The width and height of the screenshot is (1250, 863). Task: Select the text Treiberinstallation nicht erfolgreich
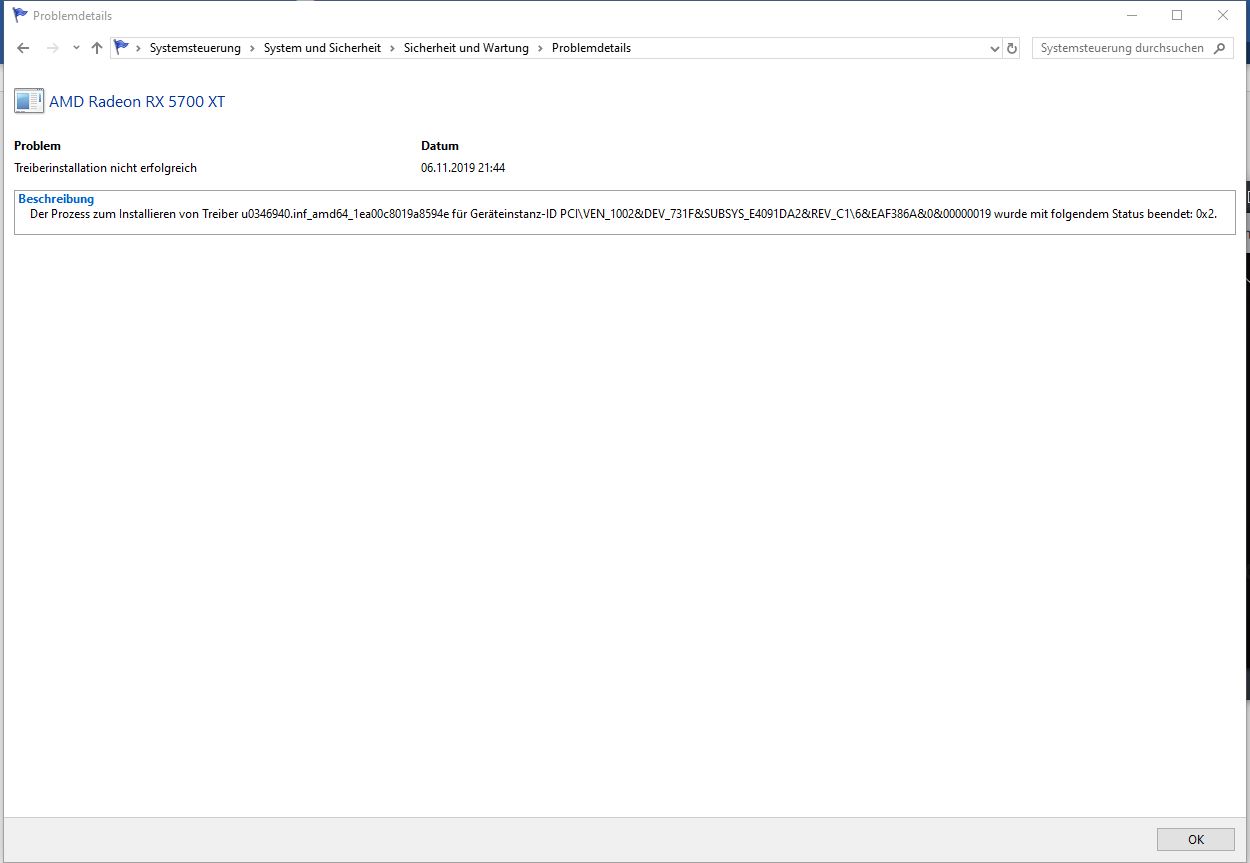[105, 168]
